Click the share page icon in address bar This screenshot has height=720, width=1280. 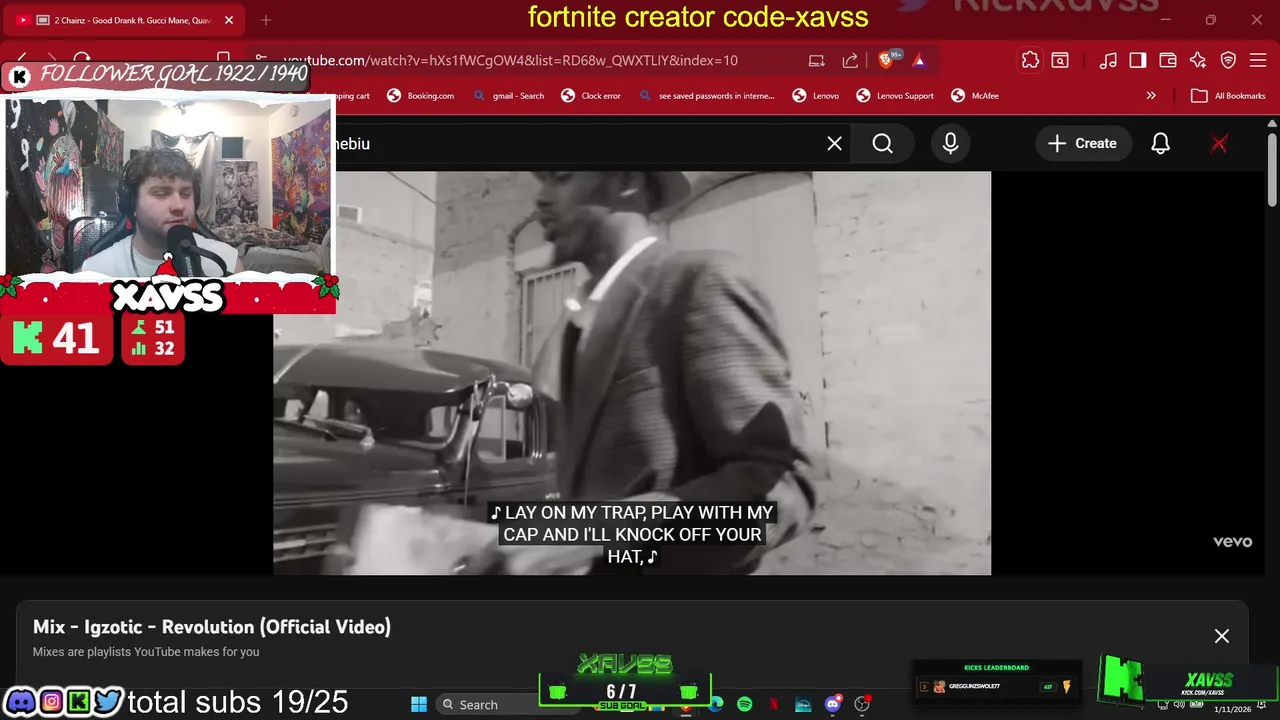(x=850, y=60)
